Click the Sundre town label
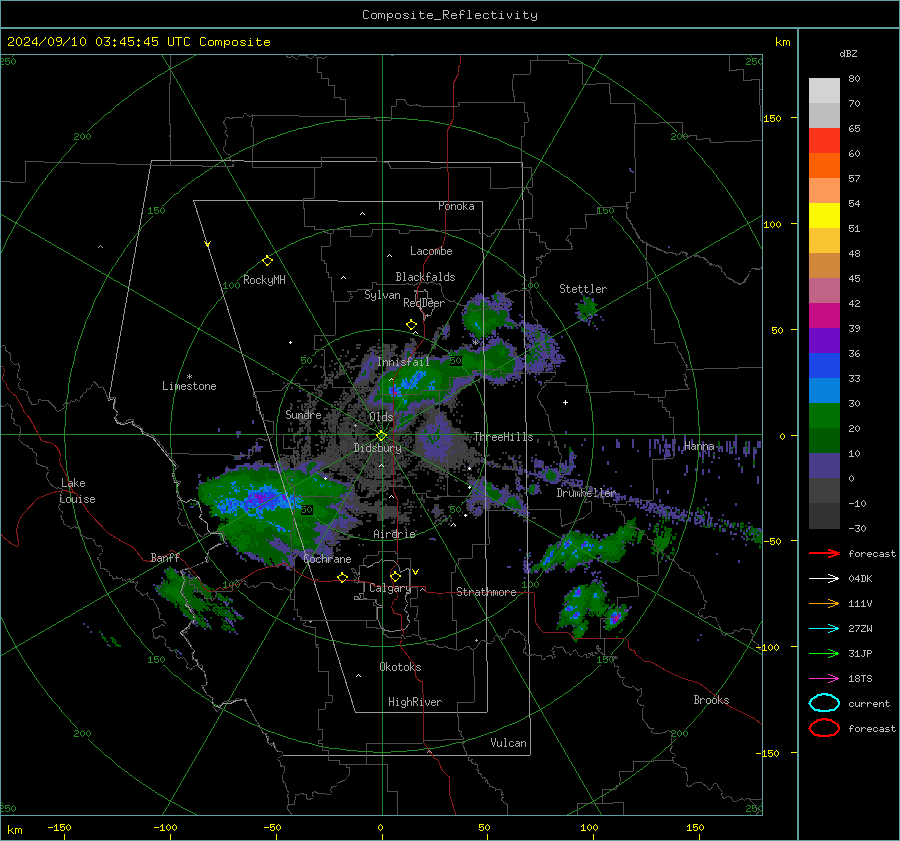Image resolution: width=900 pixels, height=841 pixels. point(303,414)
